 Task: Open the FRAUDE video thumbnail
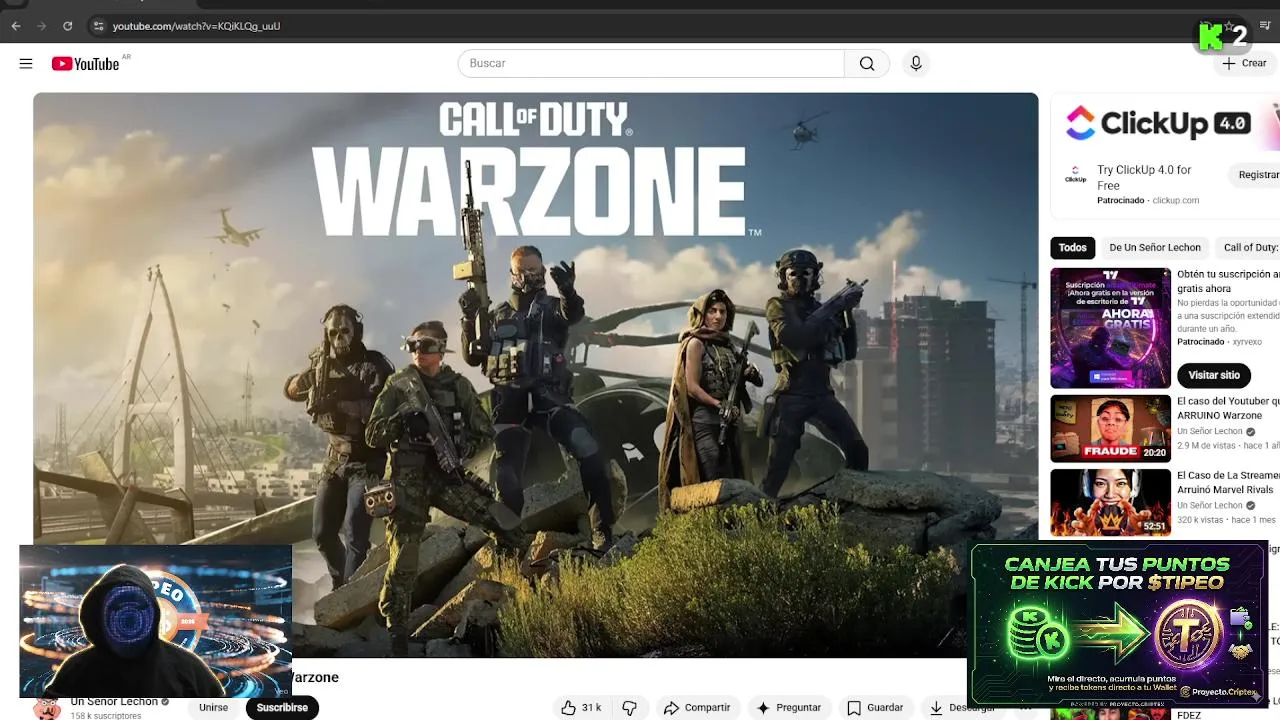point(1110,429)
